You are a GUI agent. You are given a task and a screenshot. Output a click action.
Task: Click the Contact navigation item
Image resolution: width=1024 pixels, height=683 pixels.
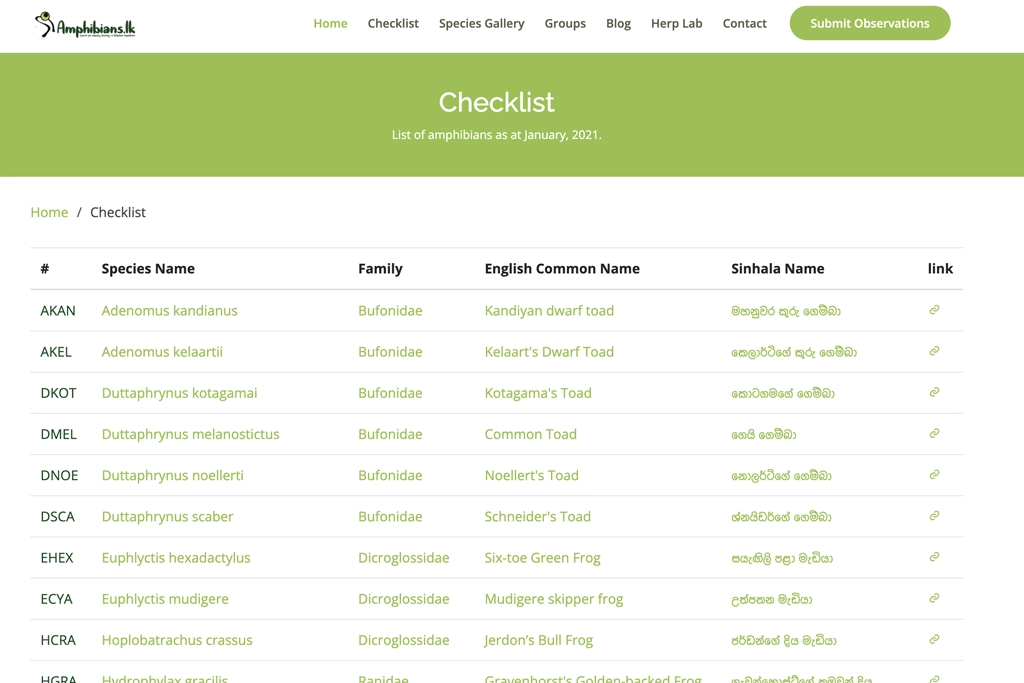coord(744,23)
